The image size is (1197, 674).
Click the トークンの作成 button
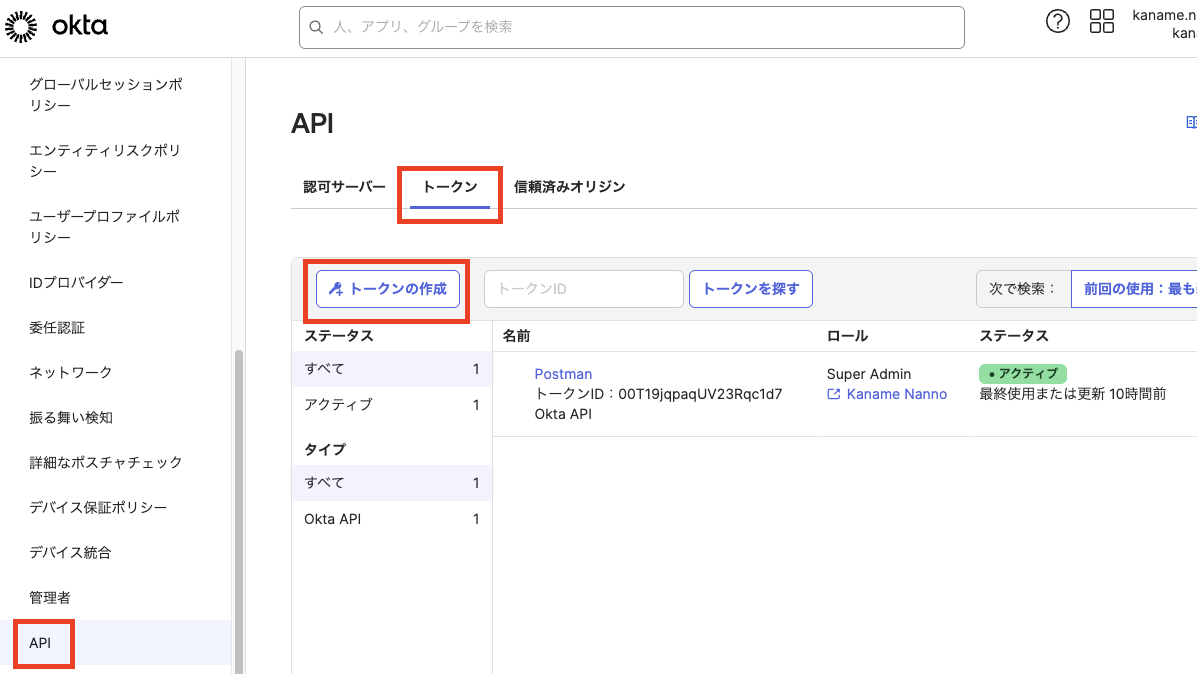click(388, 289)
